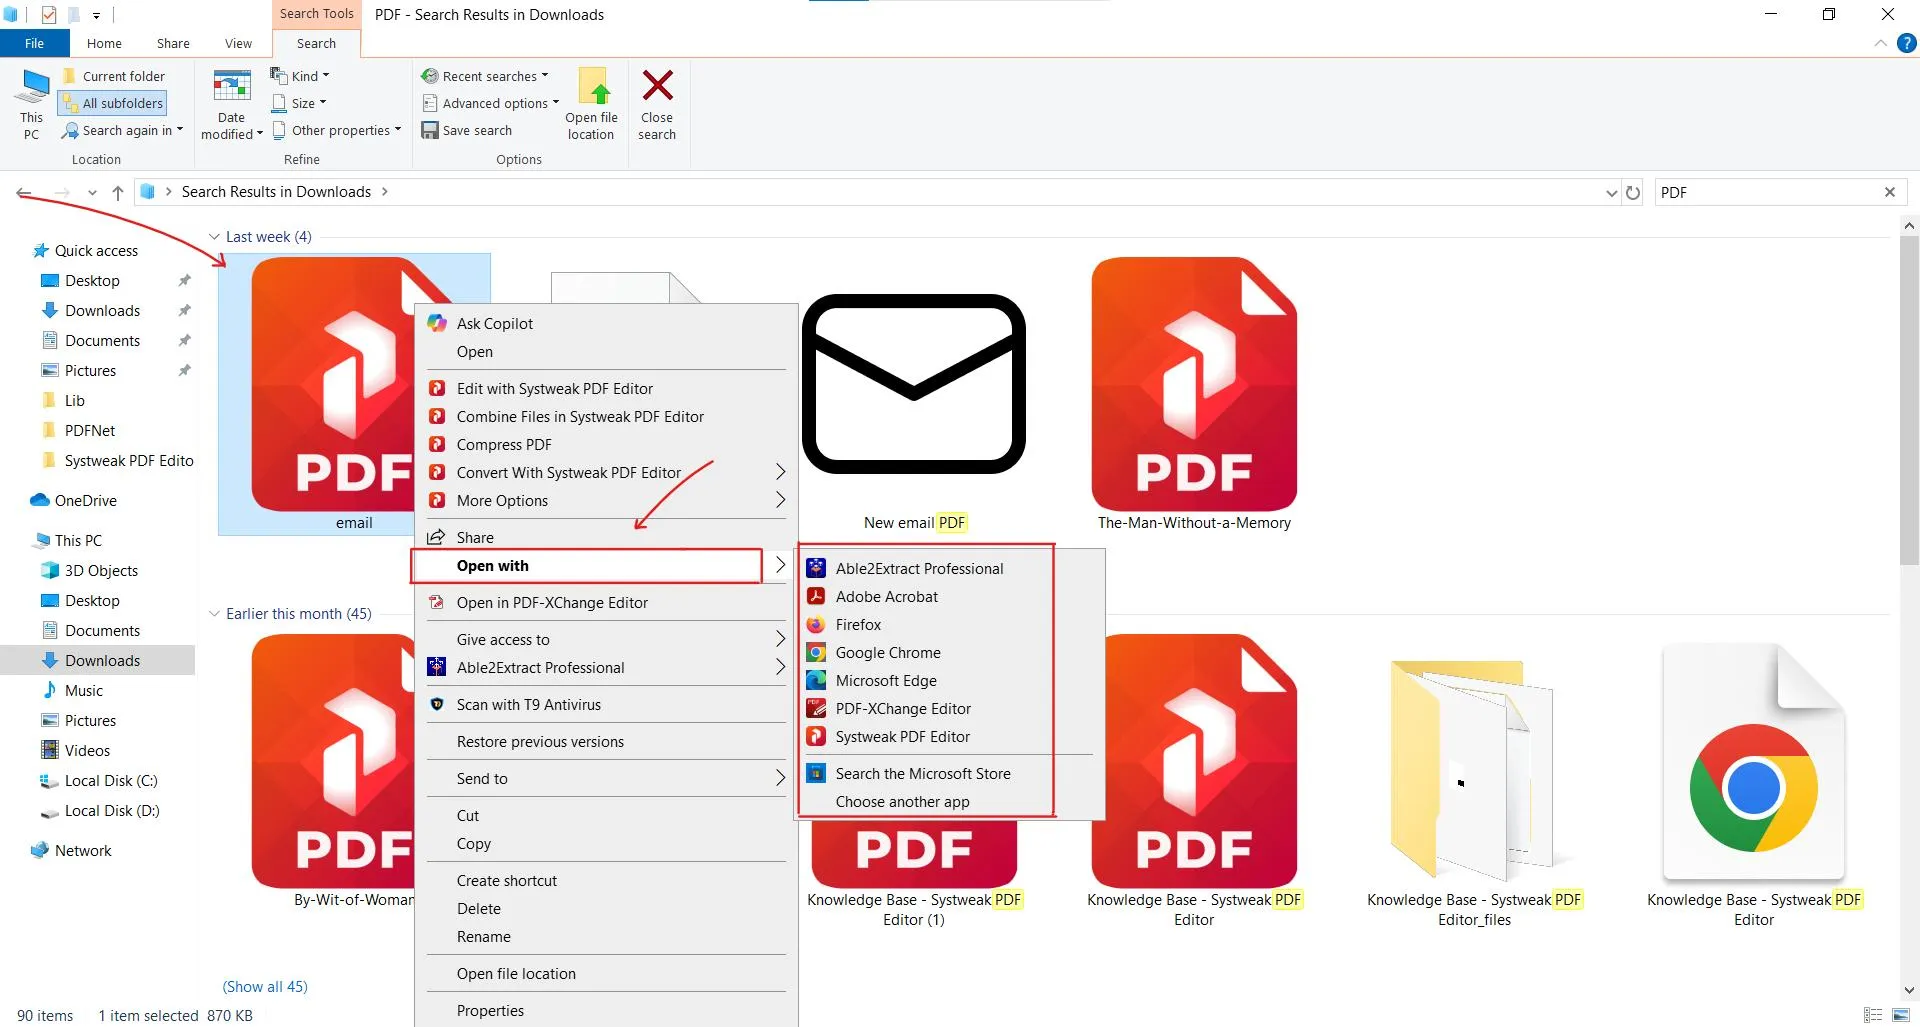Select Google Chrome in the Open with submenu
1920x1027 pixels.
coord(887,653)
